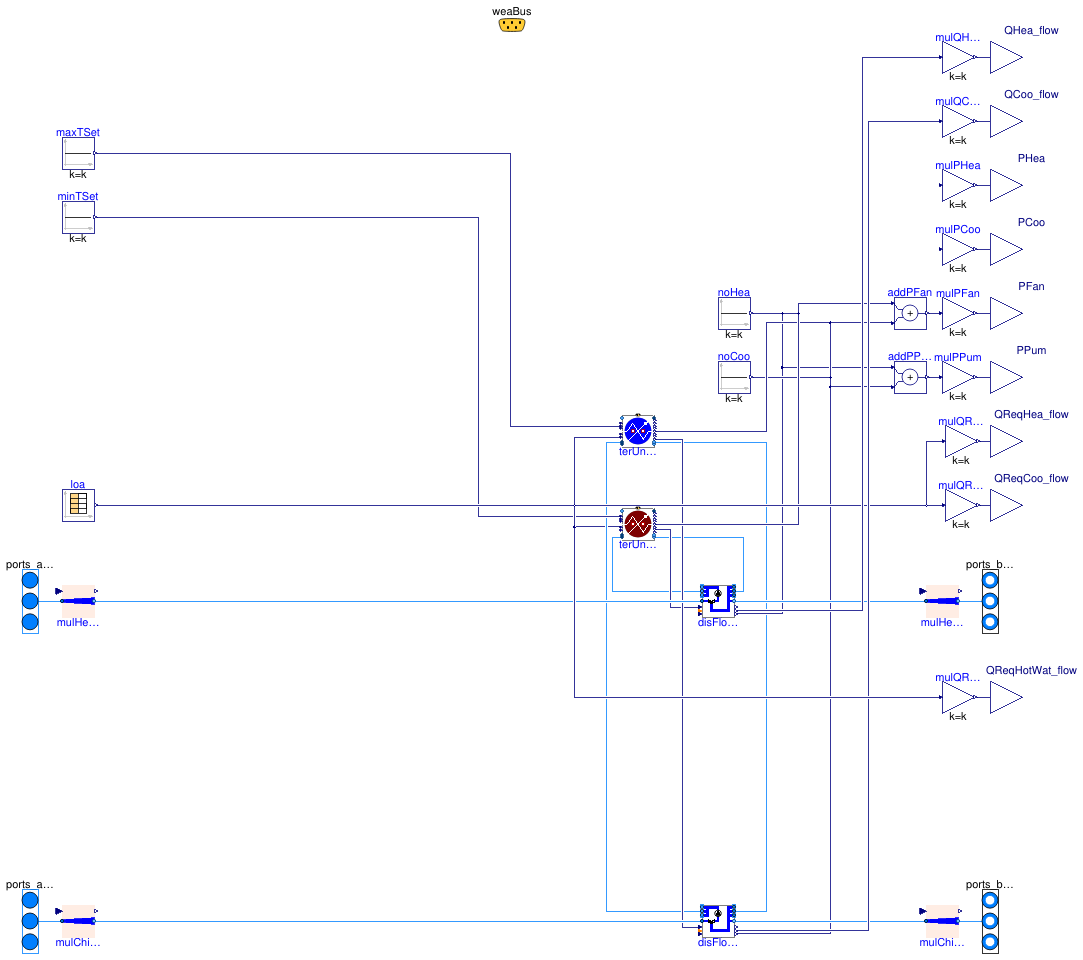Select the addPFan adder block

(x=910, y=314)
